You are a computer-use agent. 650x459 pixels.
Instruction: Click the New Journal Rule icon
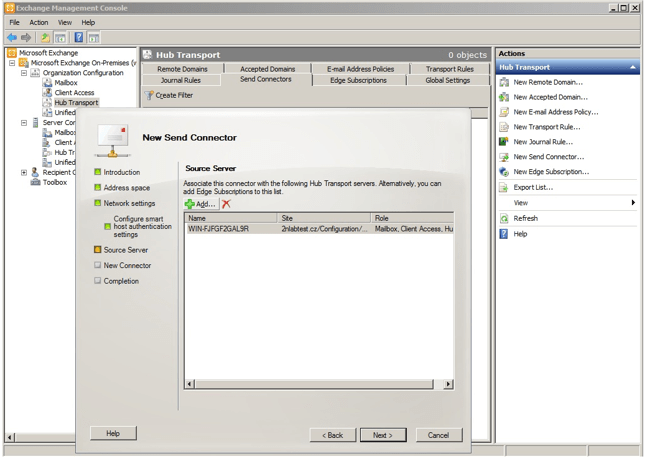[504, 142]
